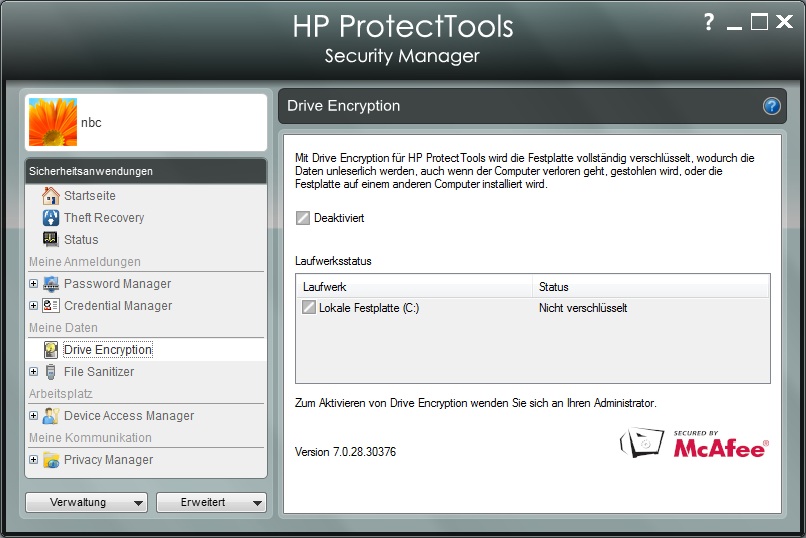Click the Startseite house icon
This screenshot has width=806, height=538.
pyautogui.click(x=50, y=196)
